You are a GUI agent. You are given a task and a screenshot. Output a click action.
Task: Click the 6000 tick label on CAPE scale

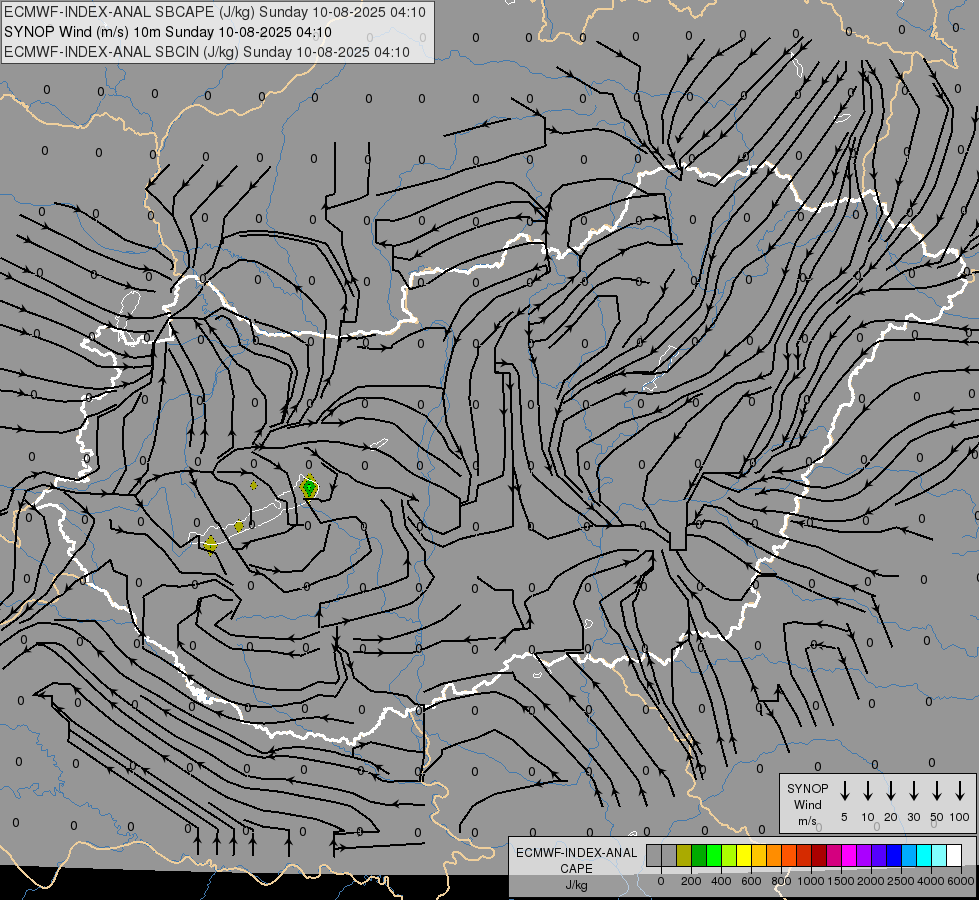[961, 881]
